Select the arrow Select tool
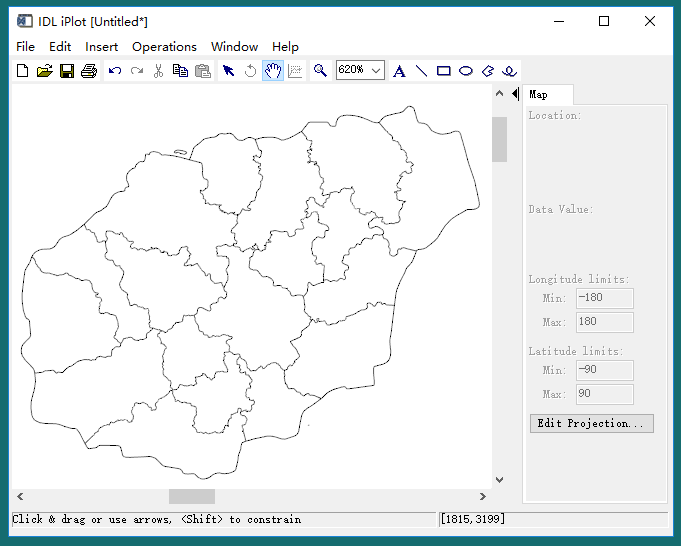The image size is (681, 546). pos(228,71)
